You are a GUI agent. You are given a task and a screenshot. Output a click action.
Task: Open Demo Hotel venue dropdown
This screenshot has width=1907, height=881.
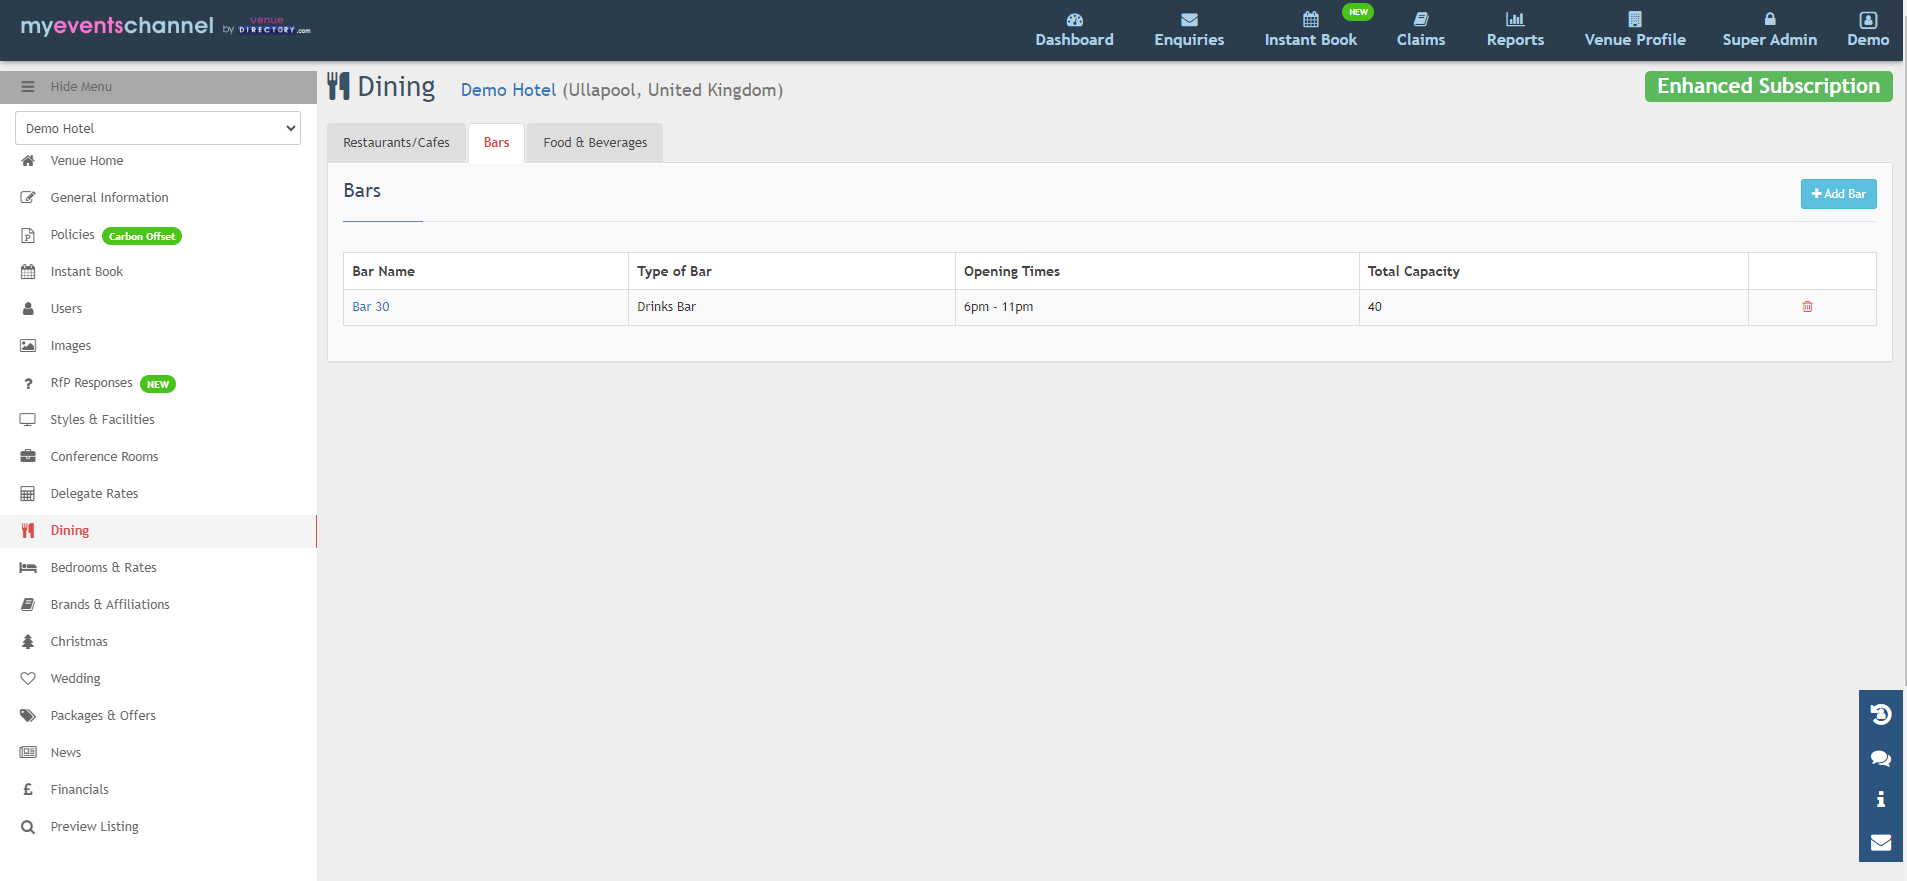tap(158, 128)
